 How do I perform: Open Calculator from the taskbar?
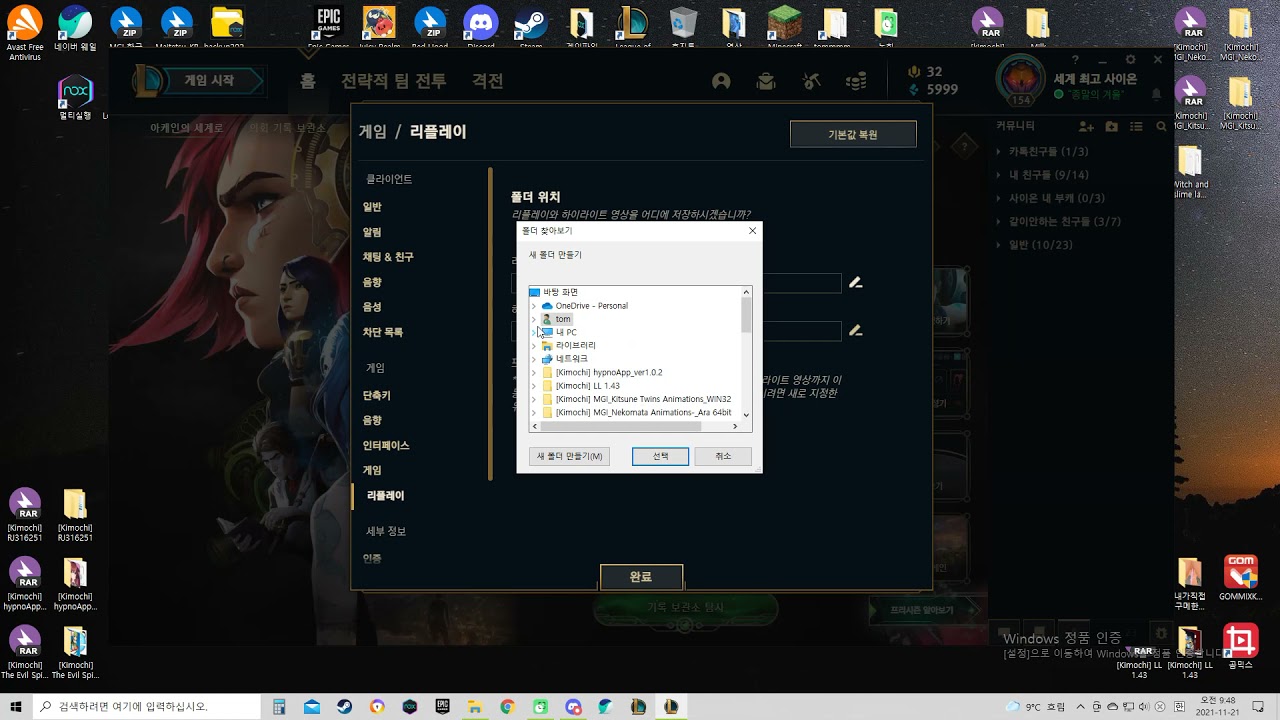click(x=280, y=707)
